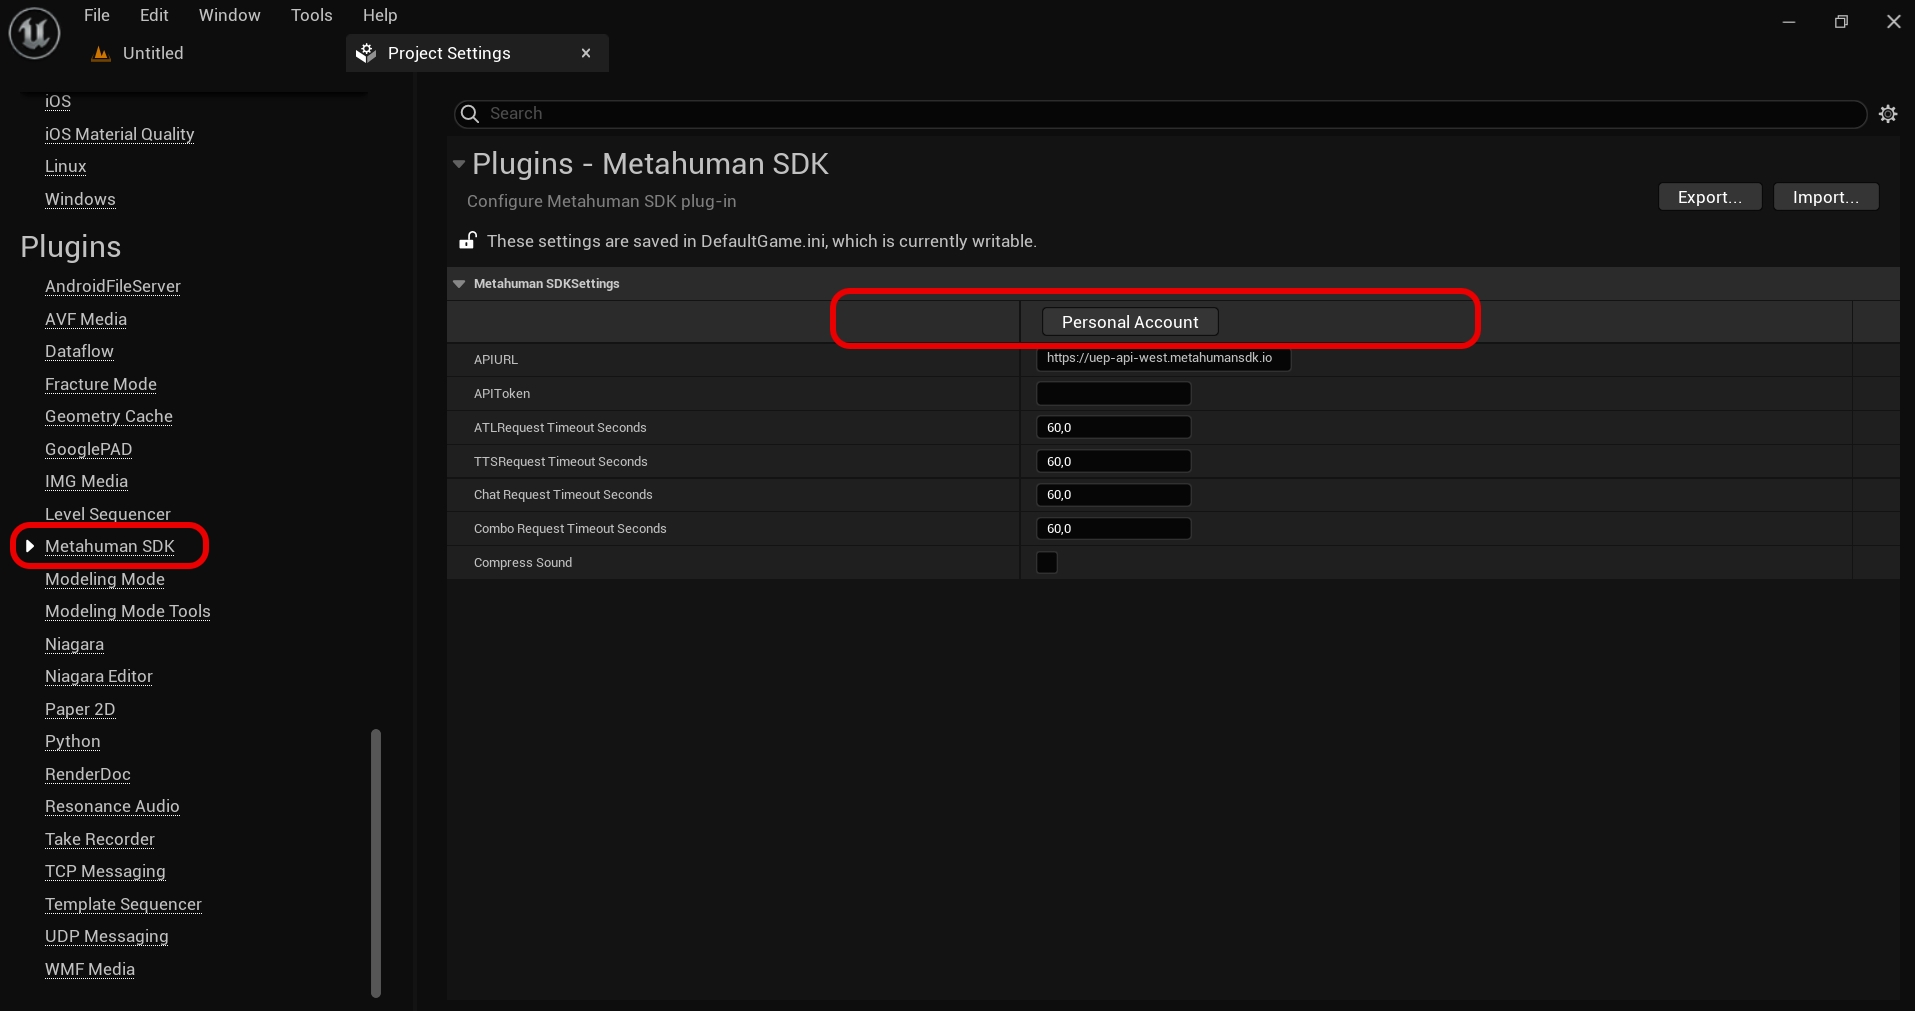The image size is (1915, 1011).
Task: Click the Export... button
Action: pyautogui.click(x=1709, y=197)
